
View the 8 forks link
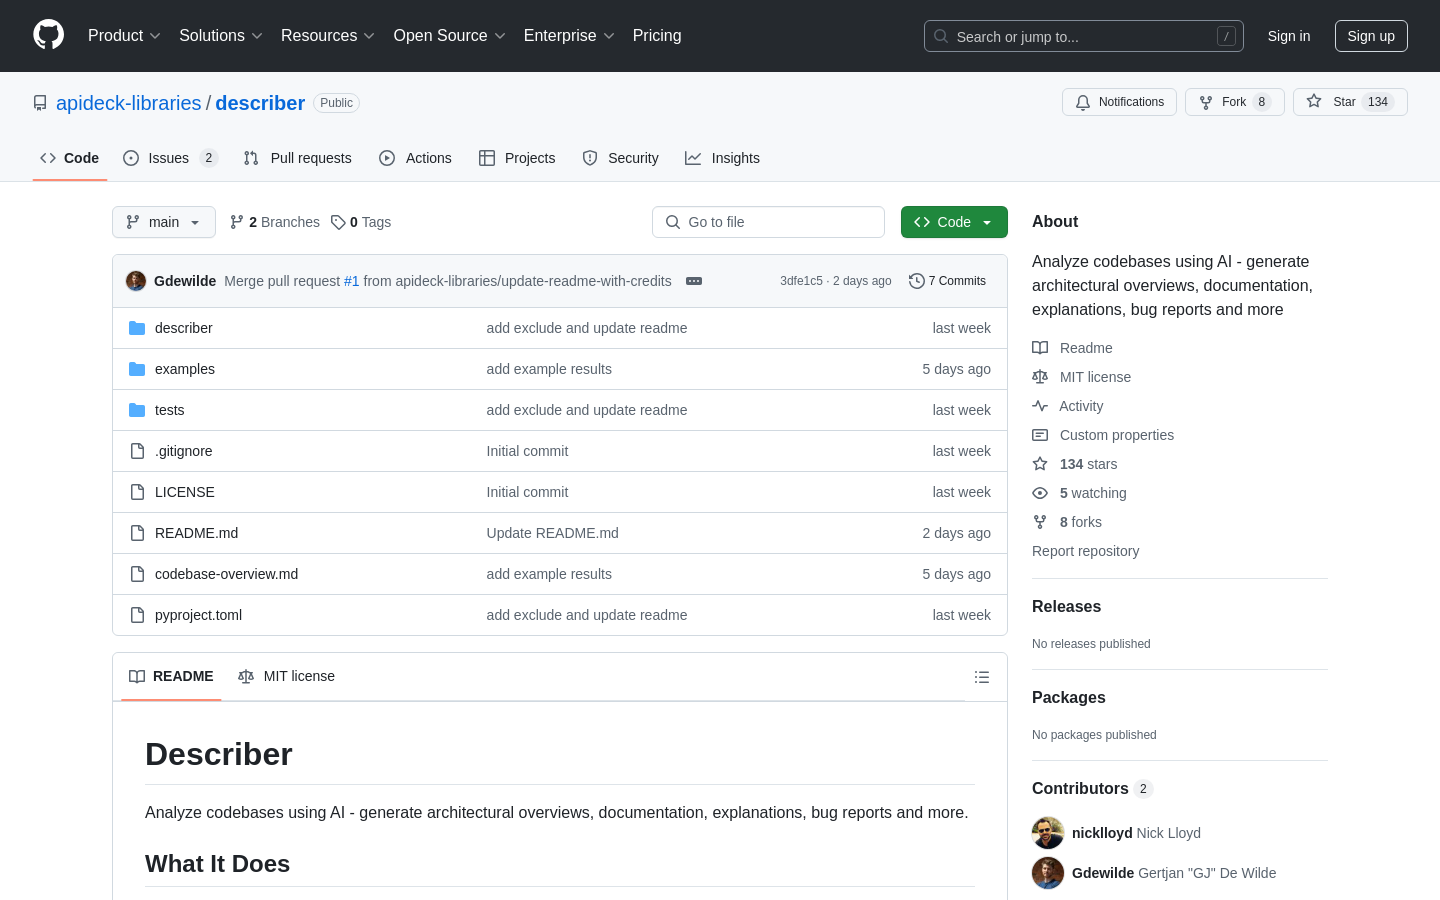tap(1067, 522)
